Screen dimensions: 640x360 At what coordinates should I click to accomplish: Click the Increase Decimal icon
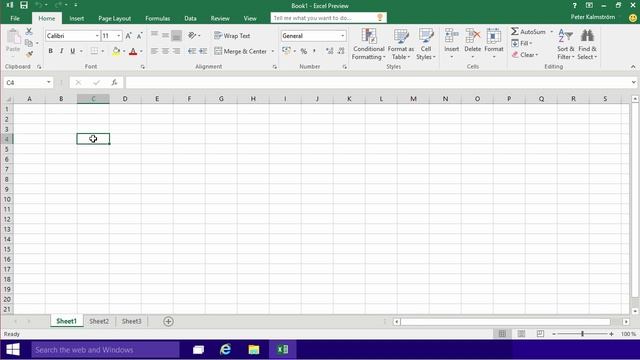329,51
